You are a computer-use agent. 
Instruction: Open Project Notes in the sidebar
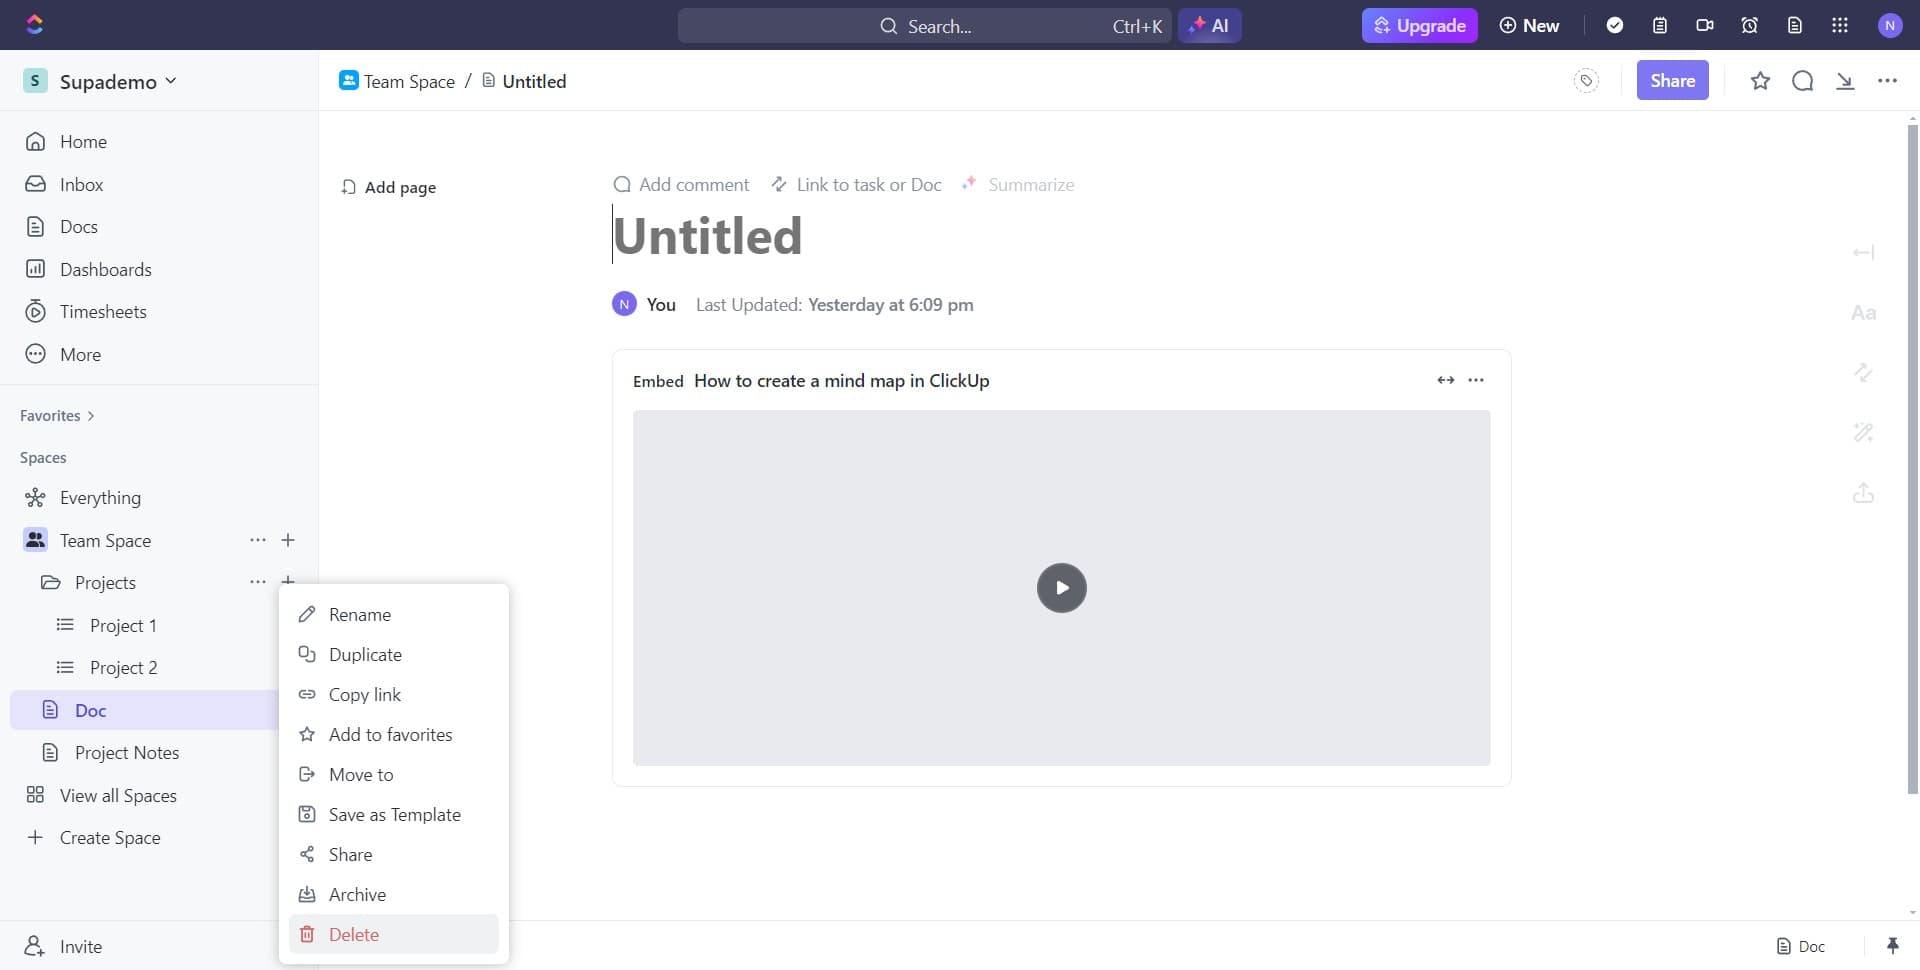click(x=127, y=753)
